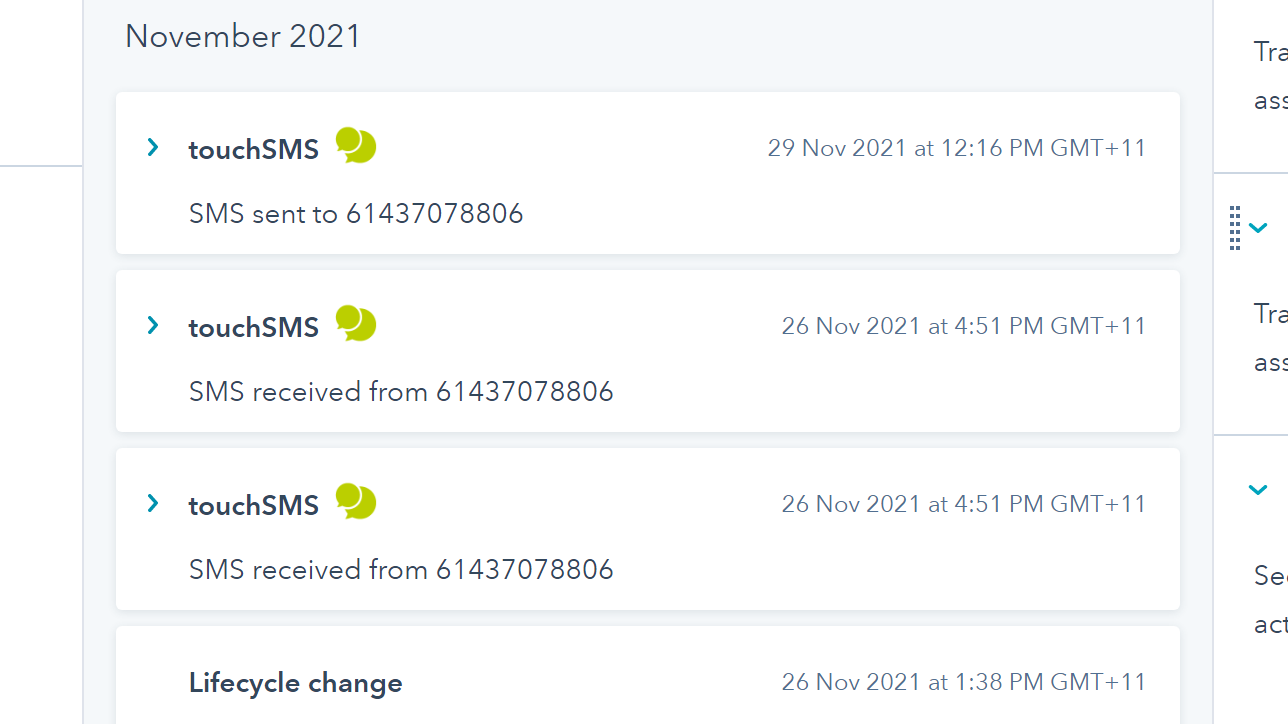Click the phone number in the first received SMS
The width and height of the screenshot is (1288, 724).
pos(524,391)
